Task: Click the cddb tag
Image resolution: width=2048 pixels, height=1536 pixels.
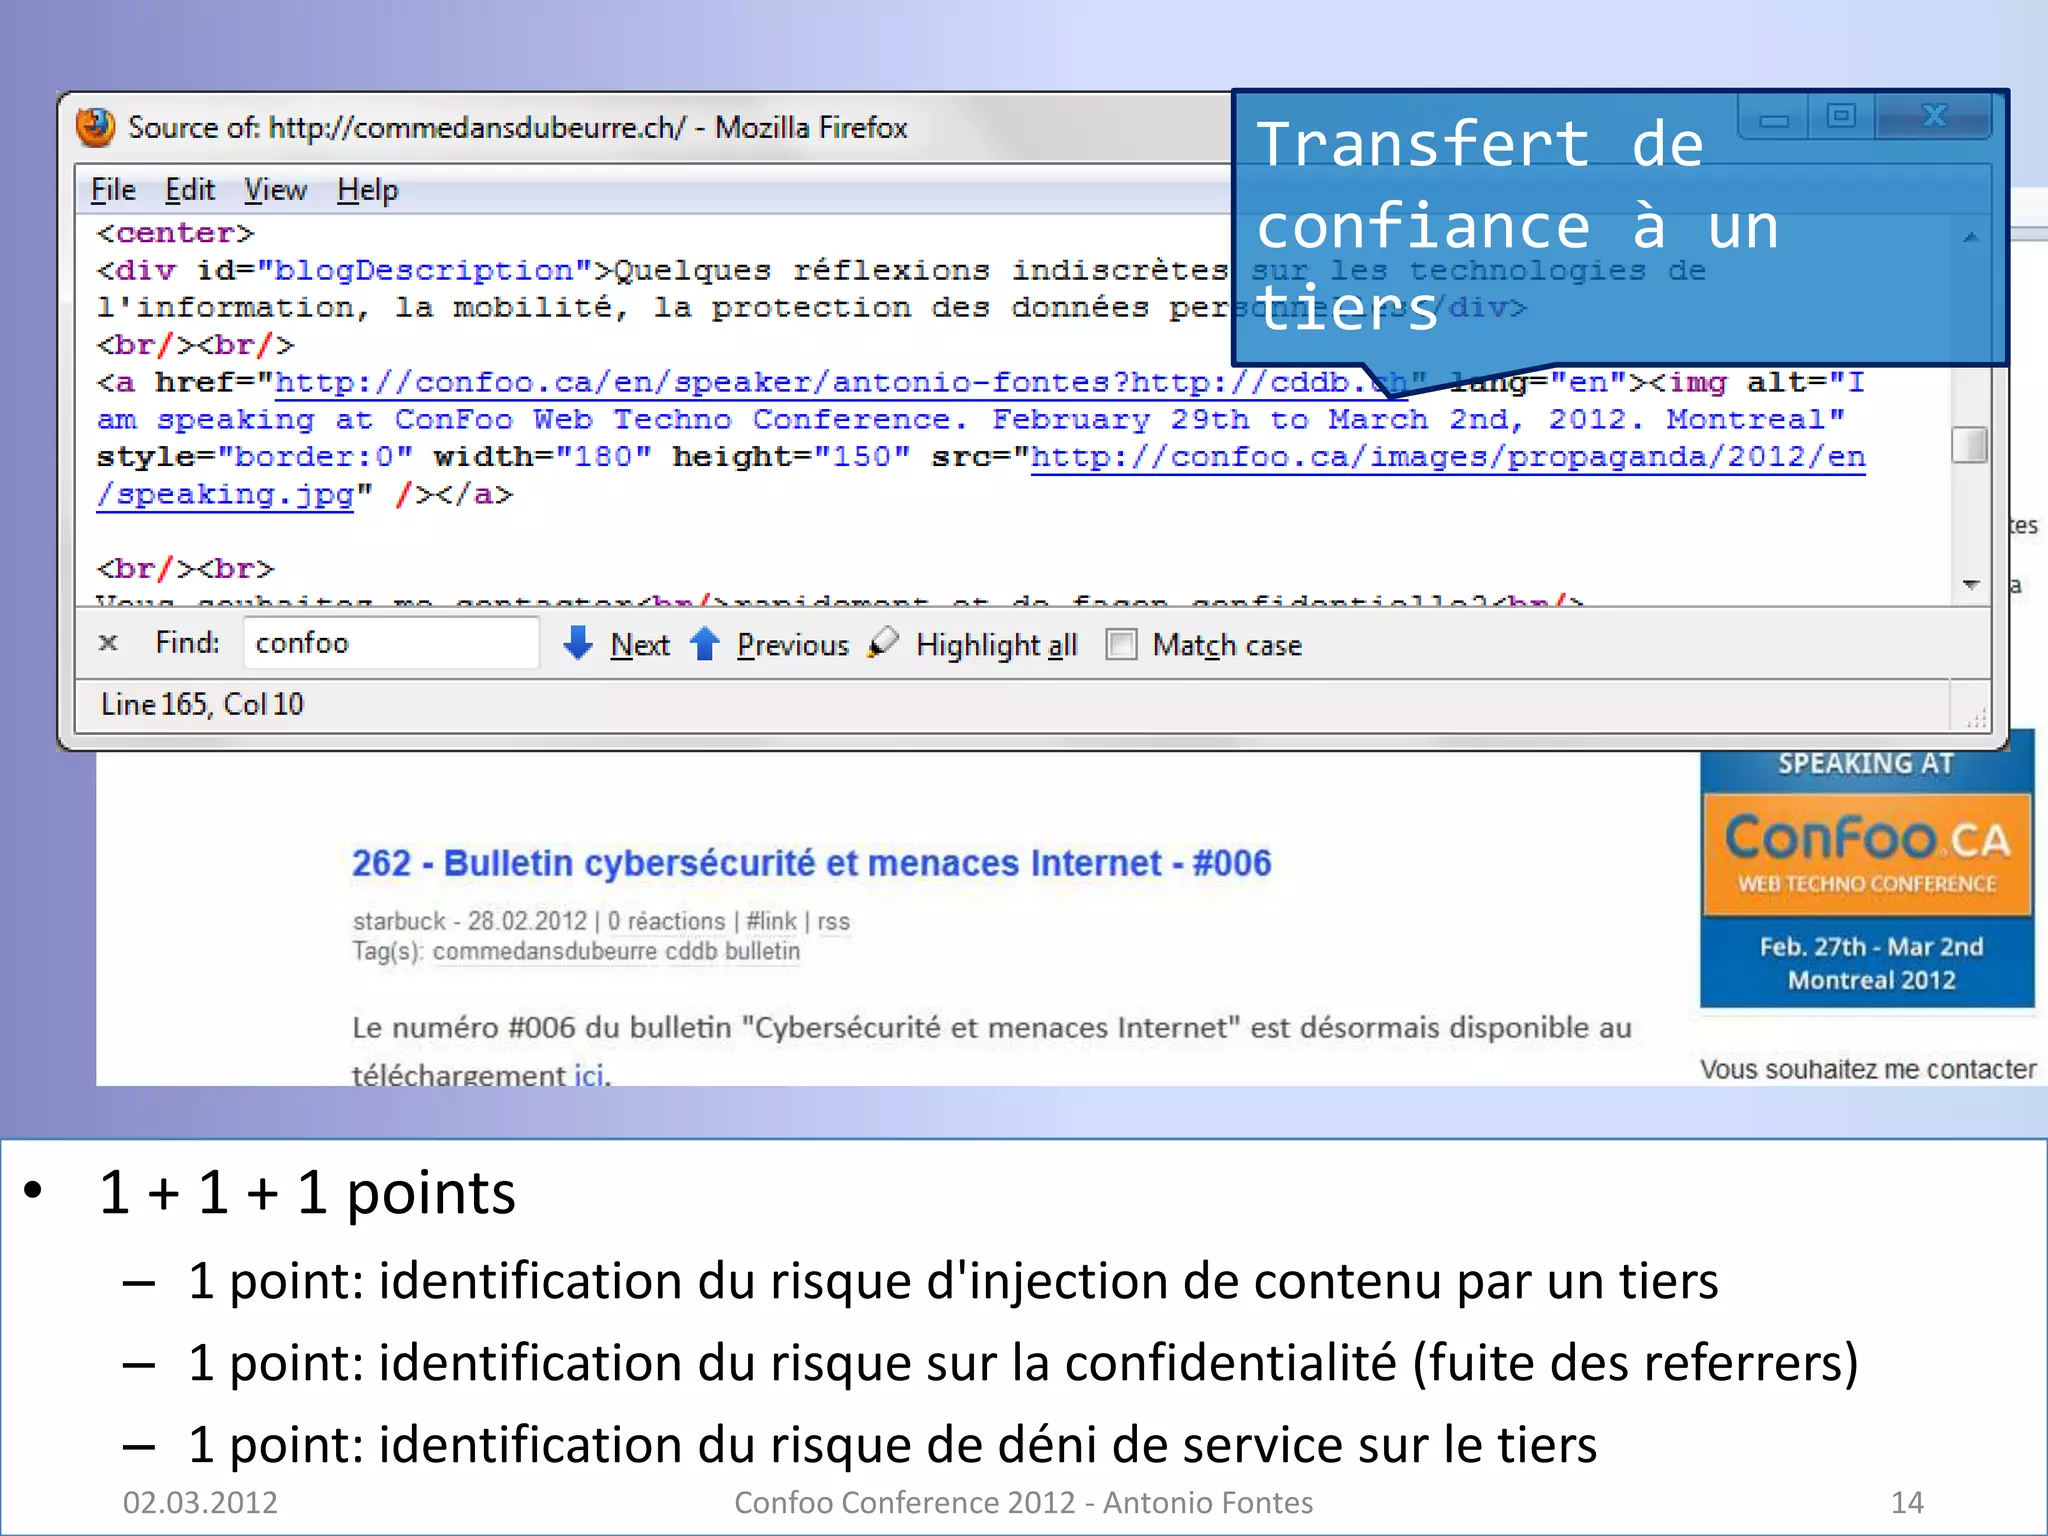Action: (691, 951)
